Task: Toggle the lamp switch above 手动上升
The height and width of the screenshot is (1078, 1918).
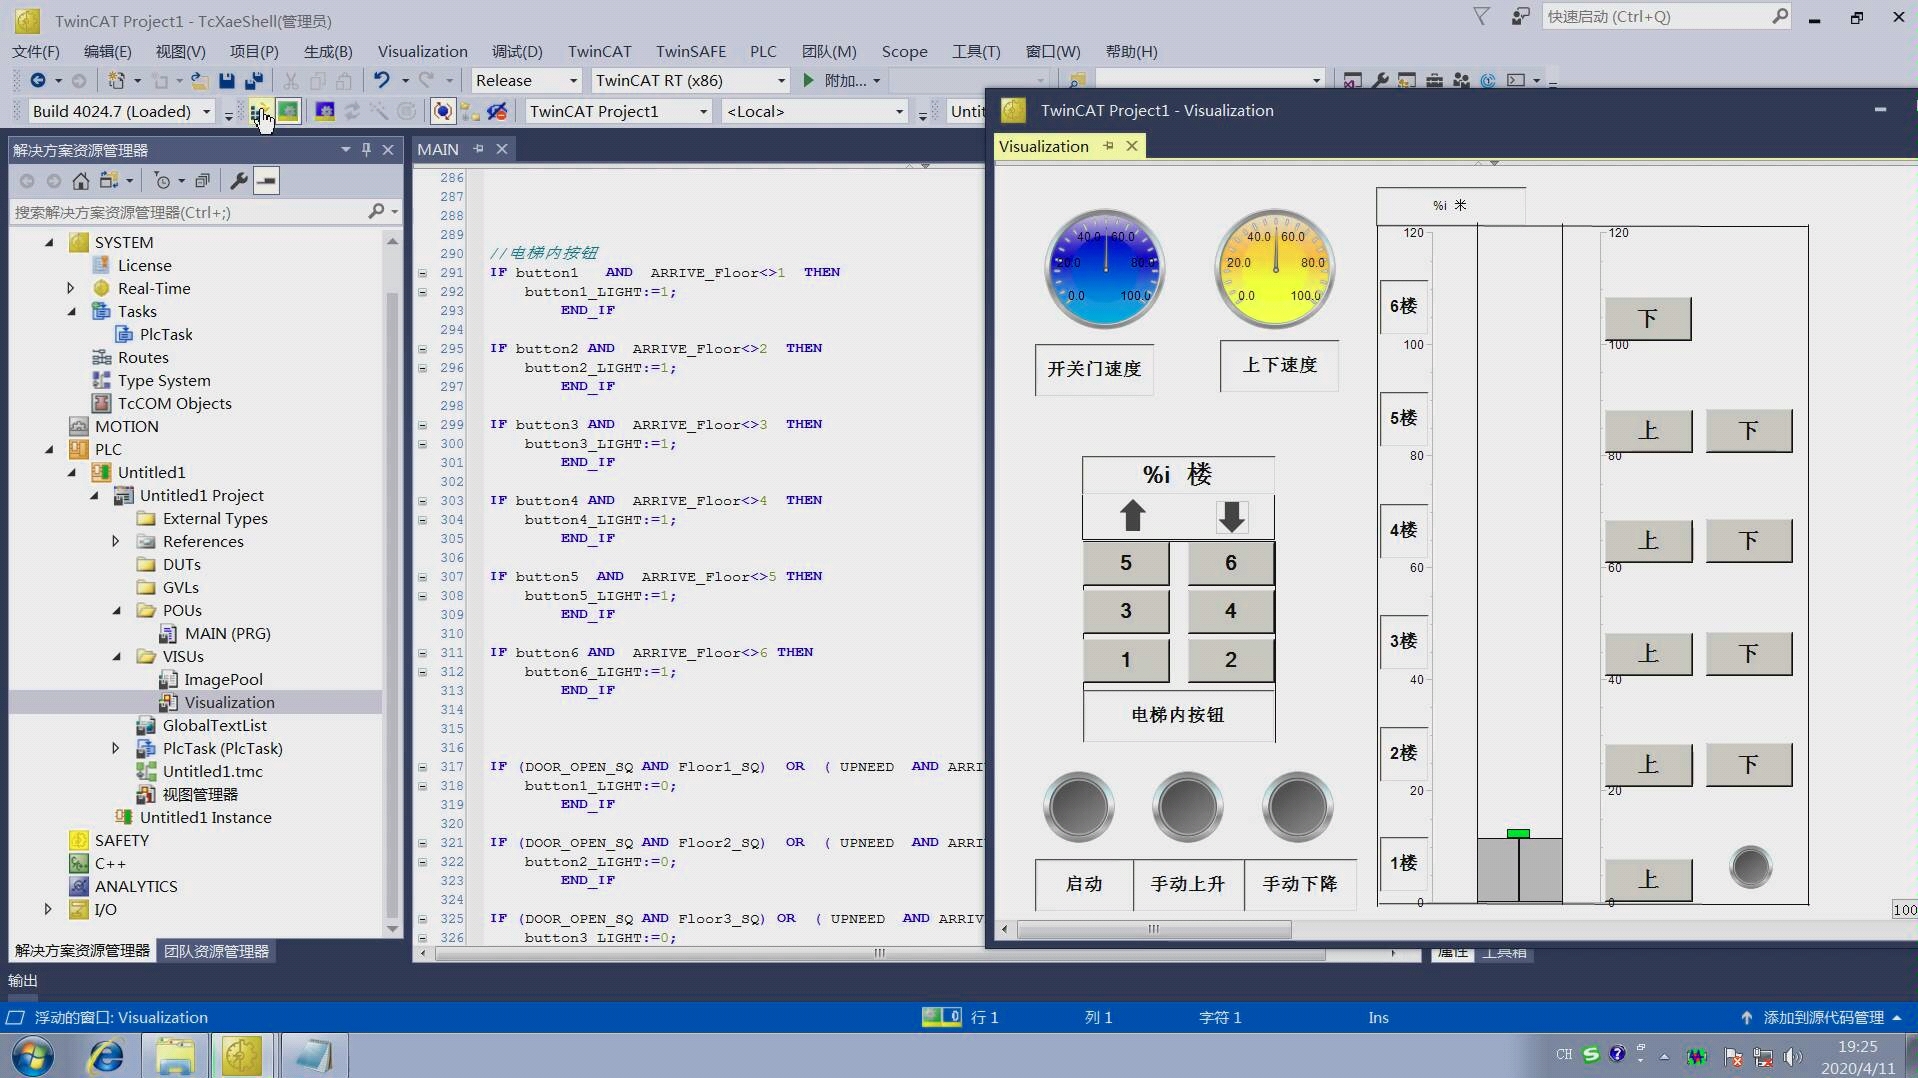Action: 1187,806
